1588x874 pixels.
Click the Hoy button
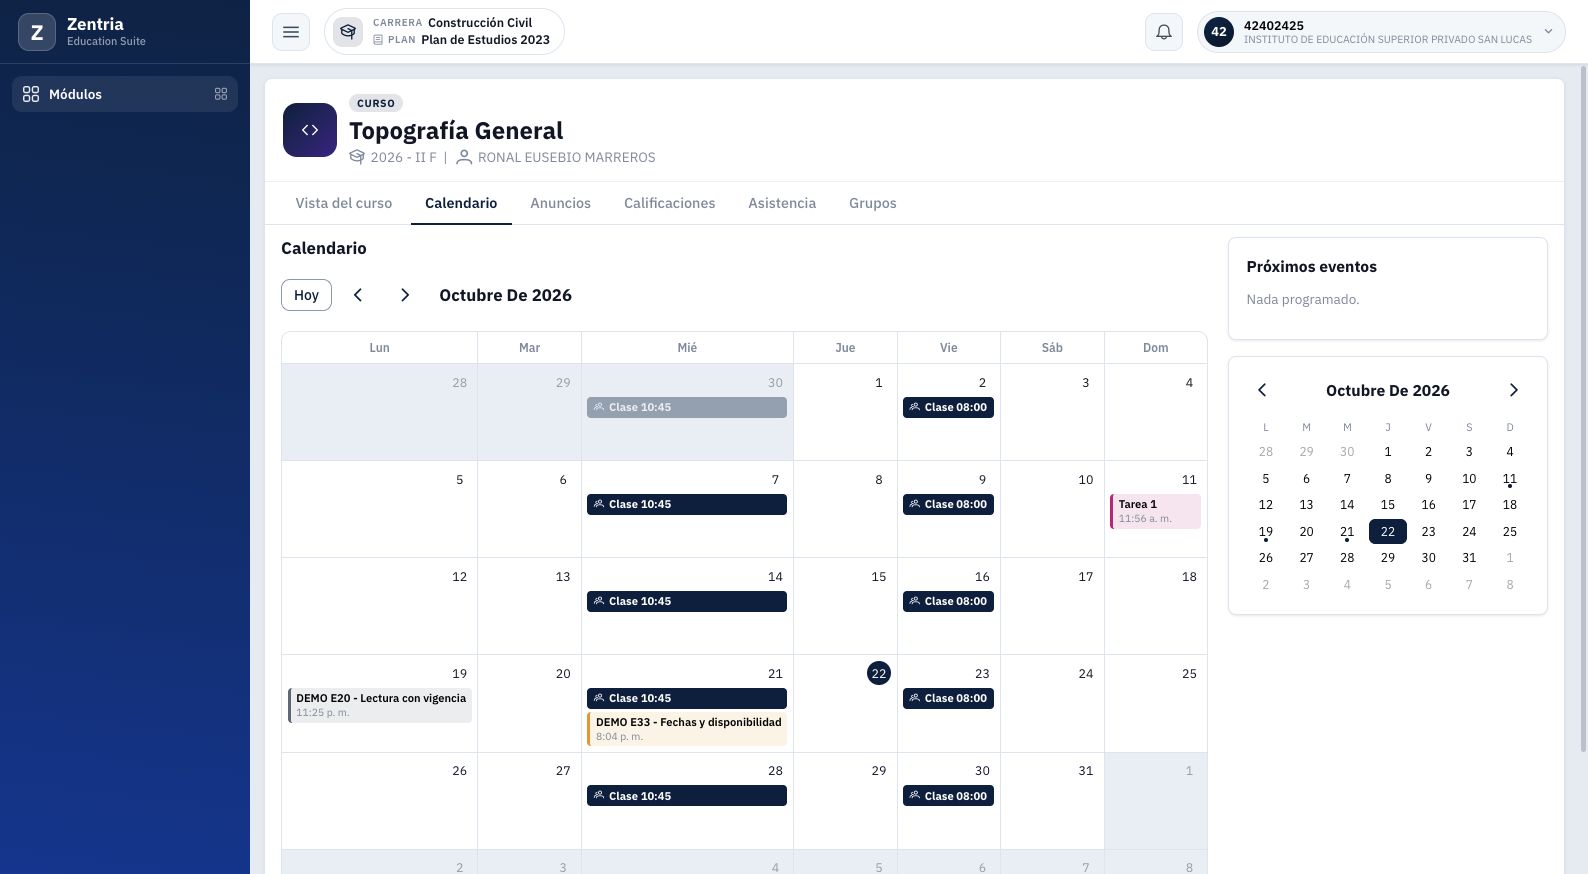point(306,295)
